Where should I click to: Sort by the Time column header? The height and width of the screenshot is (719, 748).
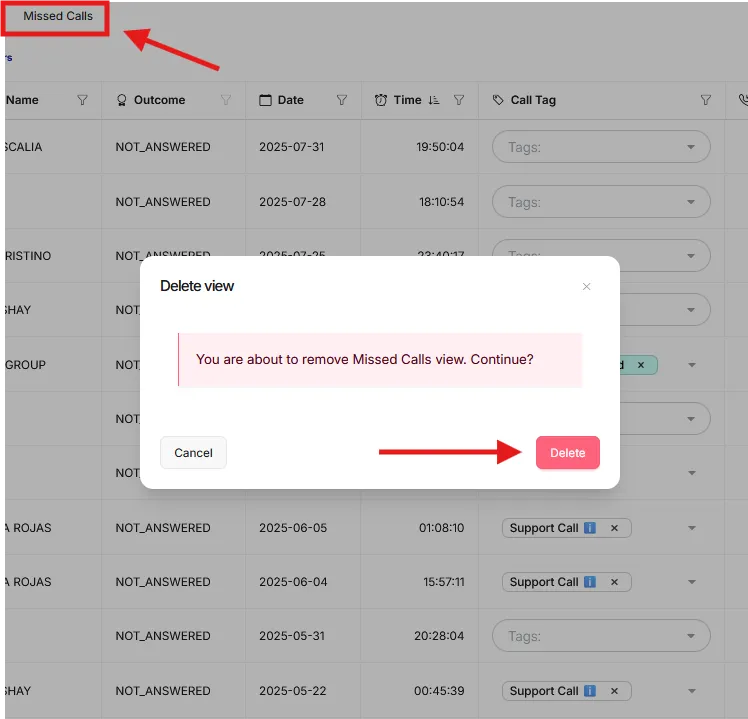407,100
